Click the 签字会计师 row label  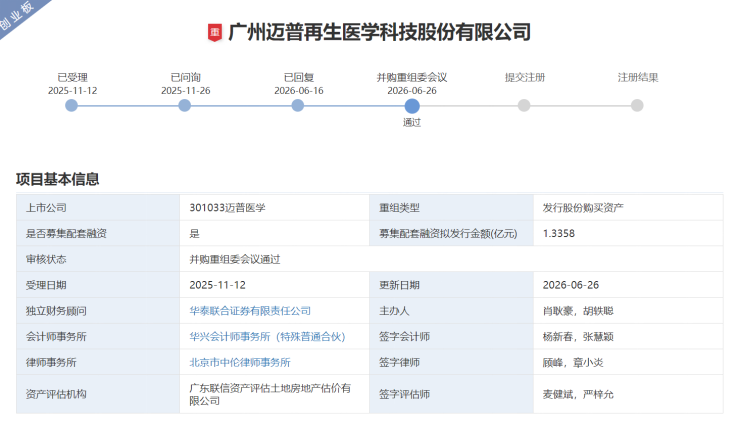[x=405, y=337]
